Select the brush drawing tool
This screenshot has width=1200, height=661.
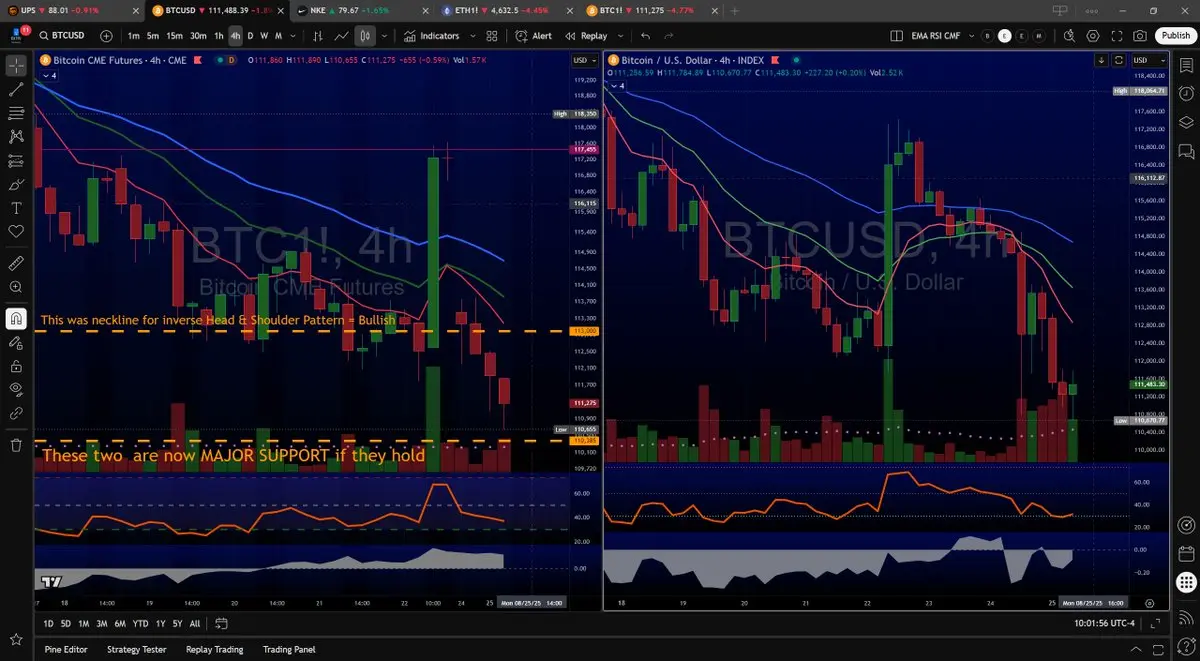[16, 184]
